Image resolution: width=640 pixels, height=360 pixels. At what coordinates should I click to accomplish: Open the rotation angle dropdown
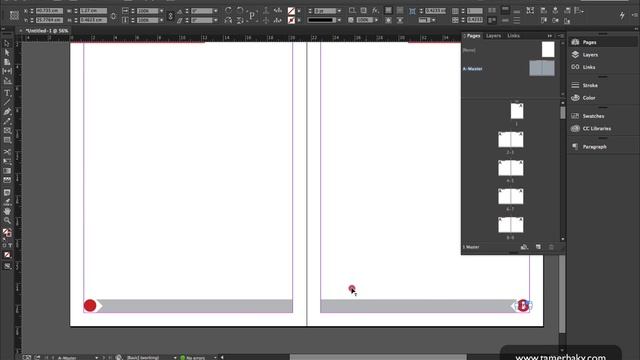pos(216,11)
